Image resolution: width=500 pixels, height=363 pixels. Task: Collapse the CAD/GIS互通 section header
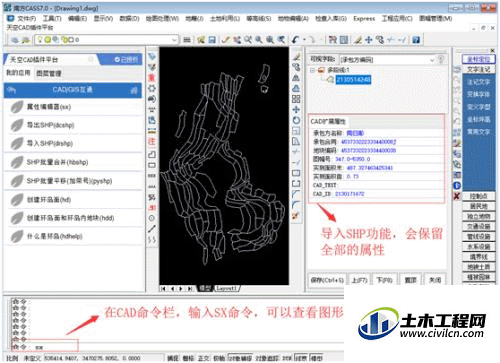click(73, 90)
